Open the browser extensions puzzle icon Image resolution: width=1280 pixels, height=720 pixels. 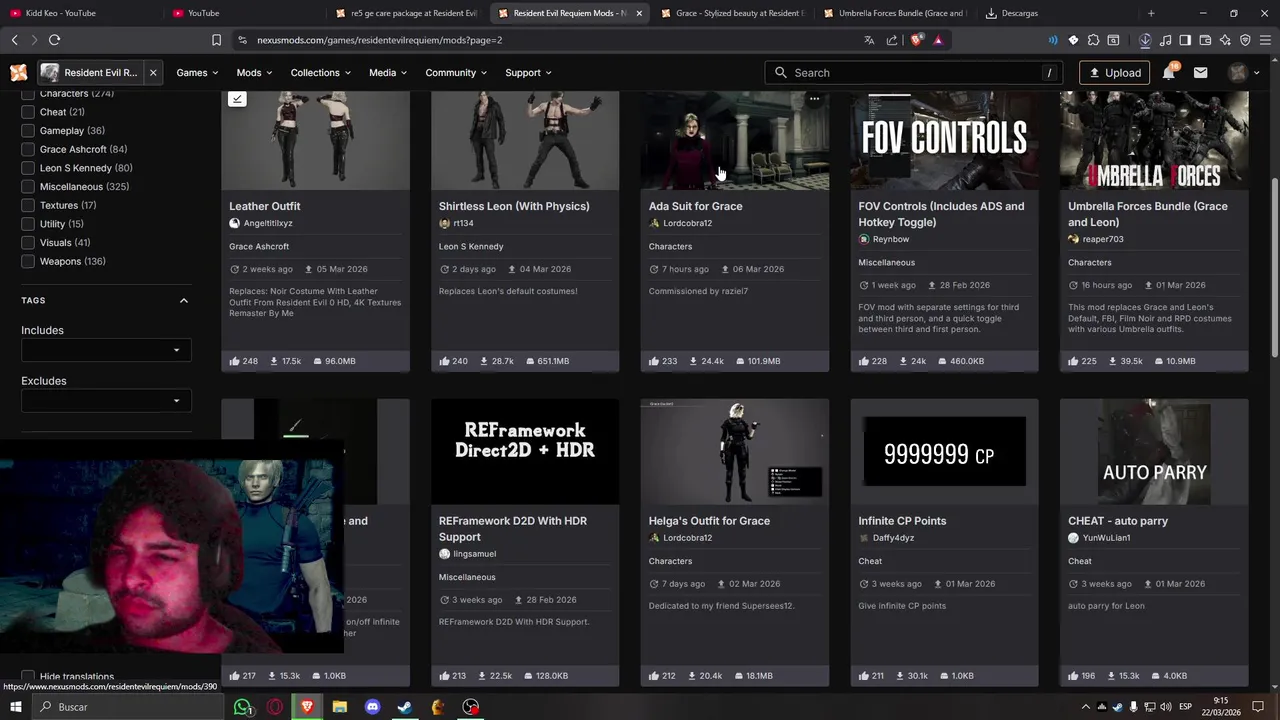pyautogui.click(x=1093, y=40)
